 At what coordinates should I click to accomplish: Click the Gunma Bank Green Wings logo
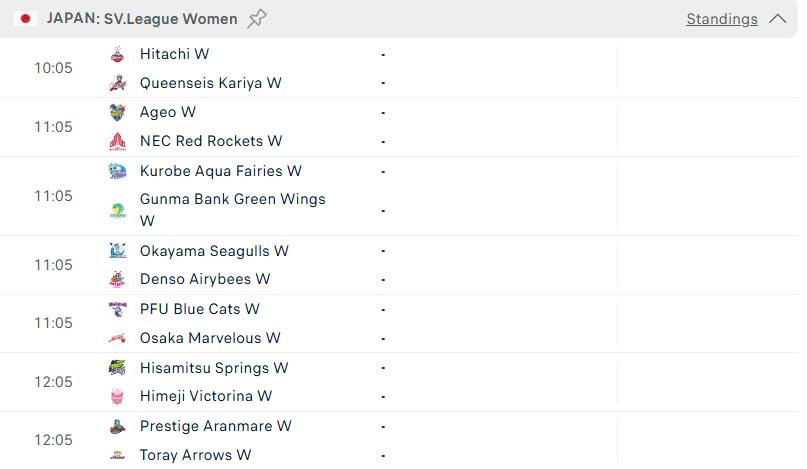117,211
